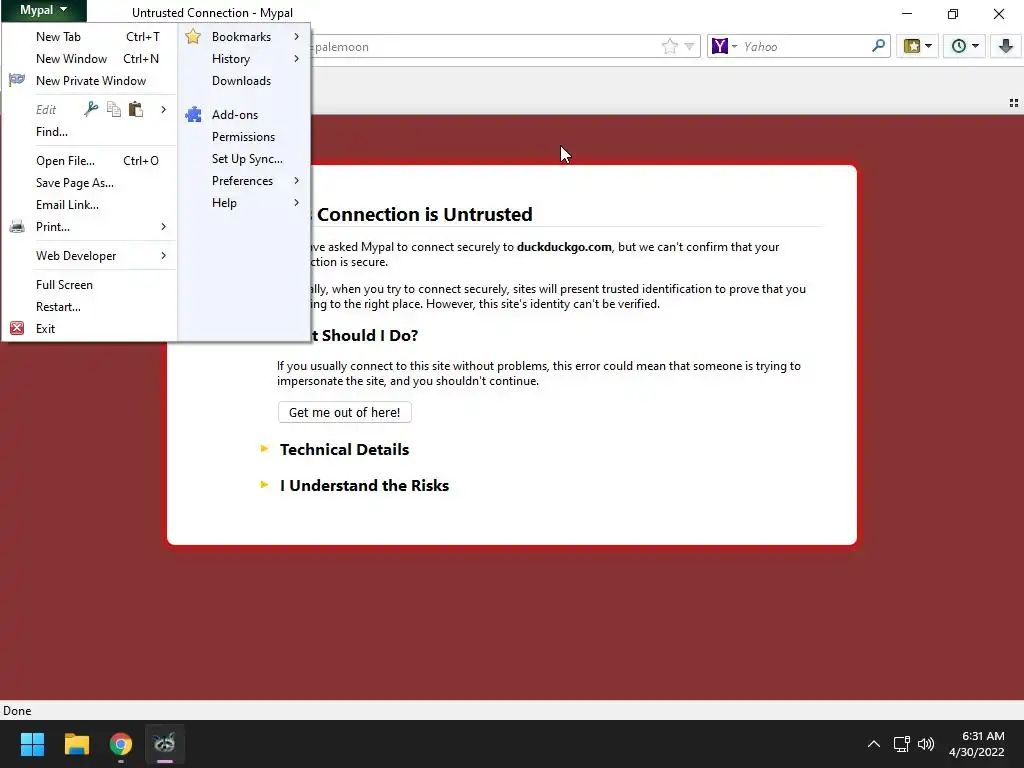Click the Done status bar text
Image resolution: width=1024 pixels, height=768 pixels.
pyautogui.click(x=17, y=711)
